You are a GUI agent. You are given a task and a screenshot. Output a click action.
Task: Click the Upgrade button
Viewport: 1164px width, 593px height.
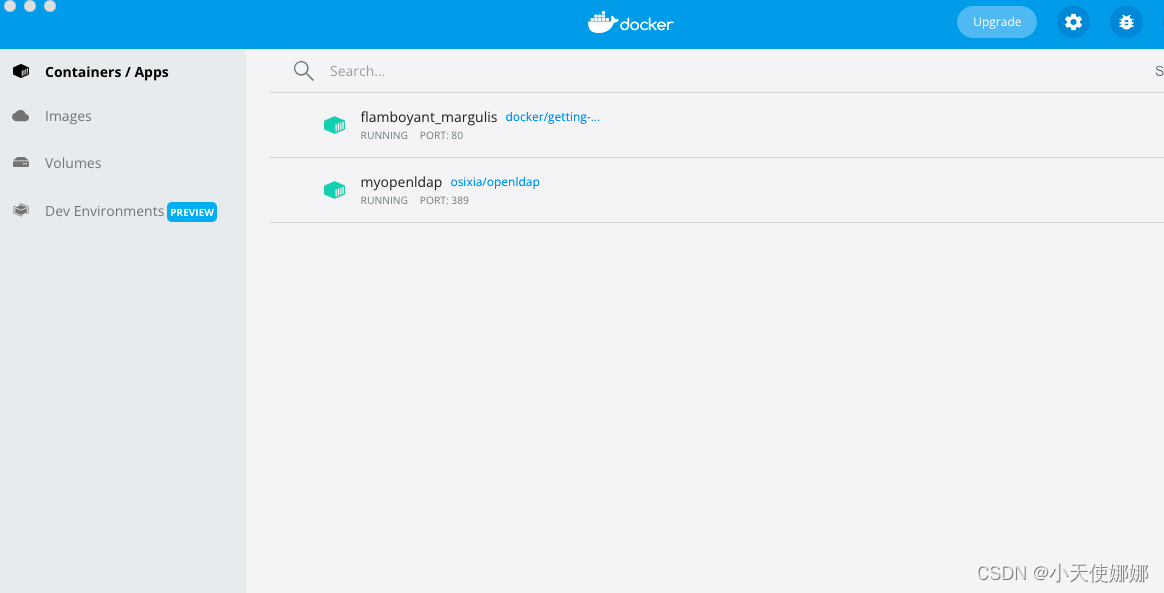[x=996, y=22]
